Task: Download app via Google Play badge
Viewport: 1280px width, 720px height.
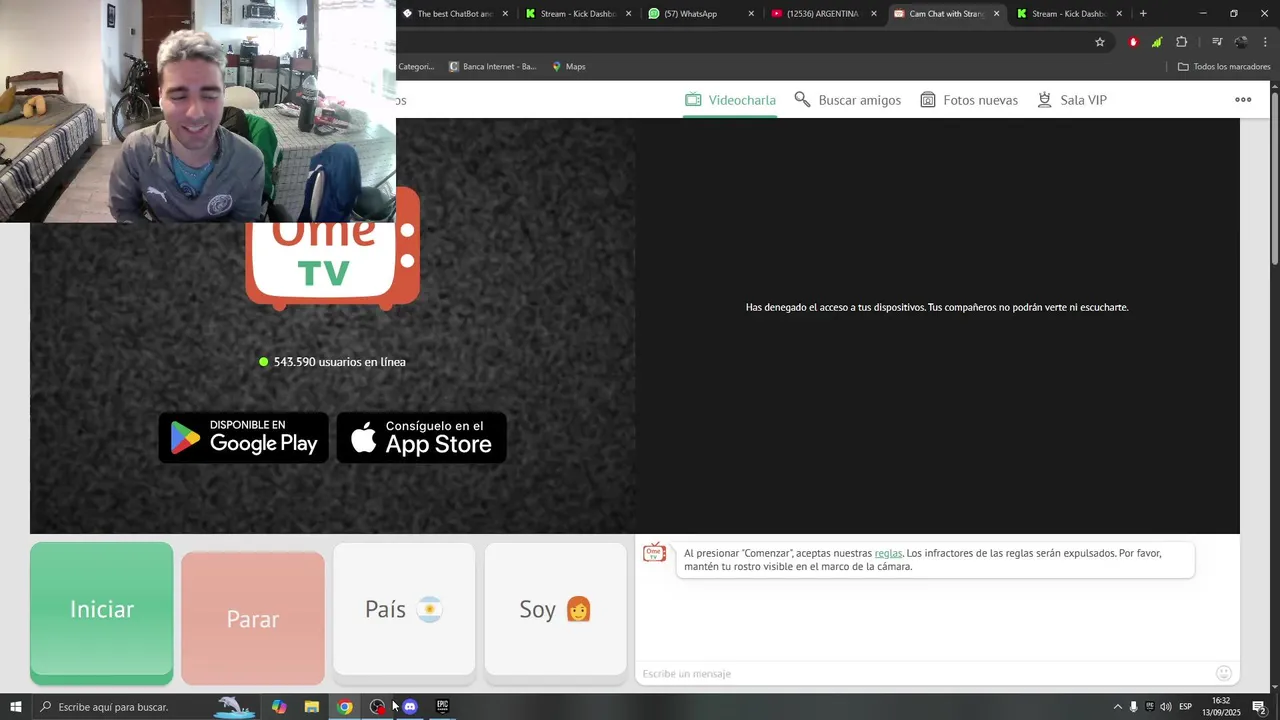Action: click(x=243, y=438)
